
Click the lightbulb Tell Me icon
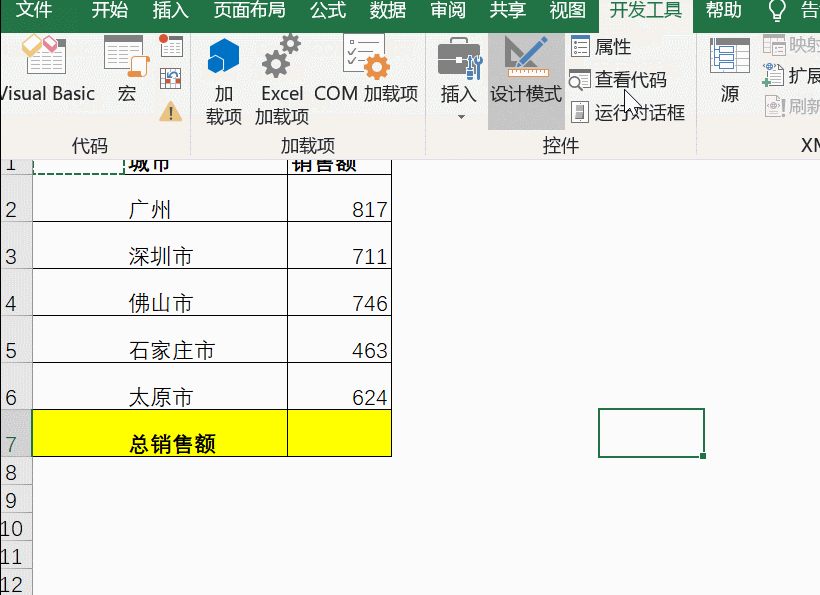pyautogui.click(x=777, y=10)
